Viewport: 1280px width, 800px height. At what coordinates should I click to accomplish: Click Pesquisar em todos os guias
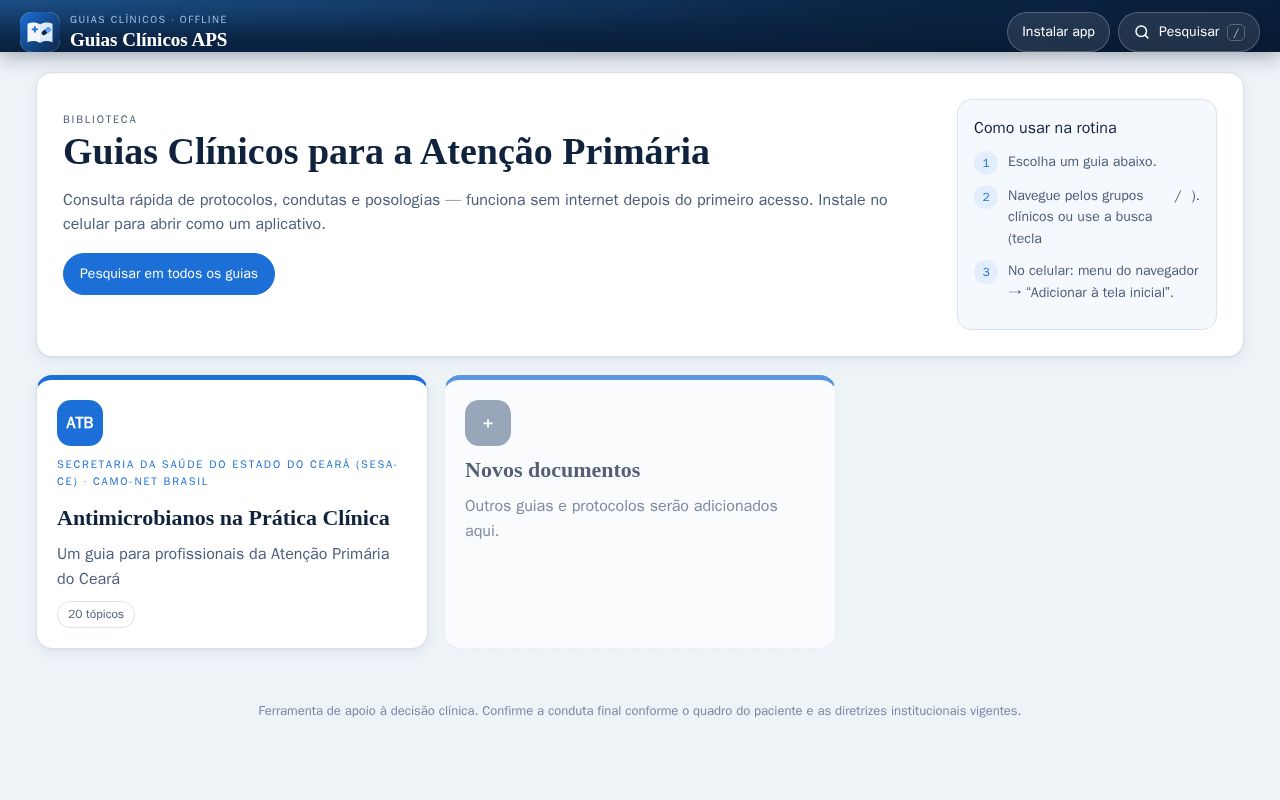coord(169,274)
